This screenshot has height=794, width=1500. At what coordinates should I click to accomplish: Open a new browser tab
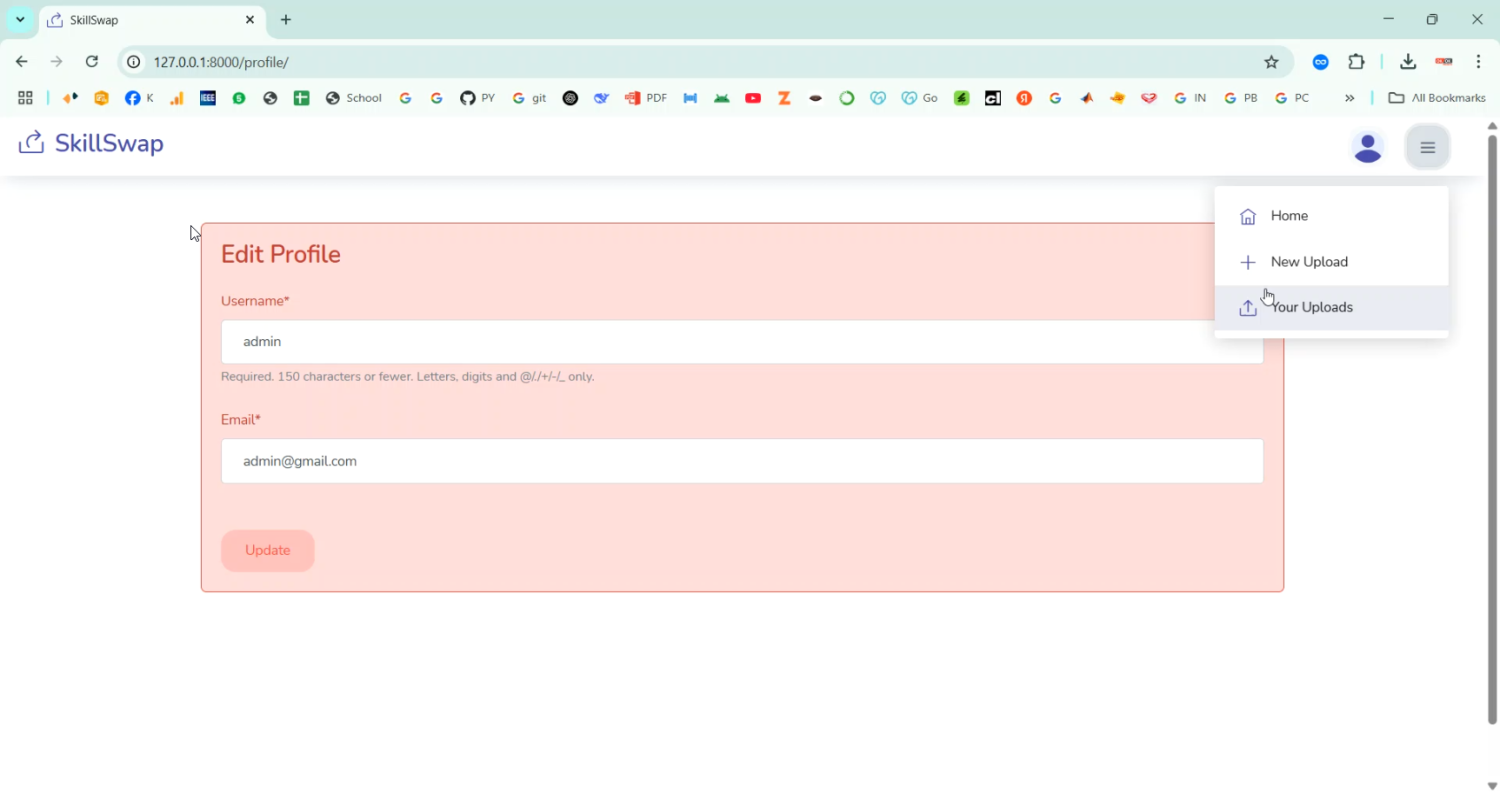click(286, 20)
